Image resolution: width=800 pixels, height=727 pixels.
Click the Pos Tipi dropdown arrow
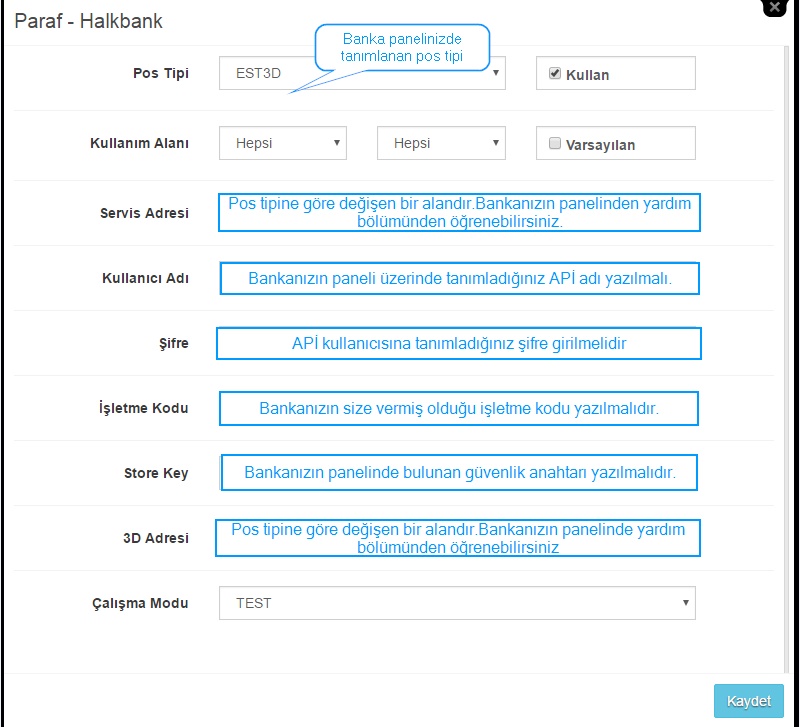pos(495,73)
